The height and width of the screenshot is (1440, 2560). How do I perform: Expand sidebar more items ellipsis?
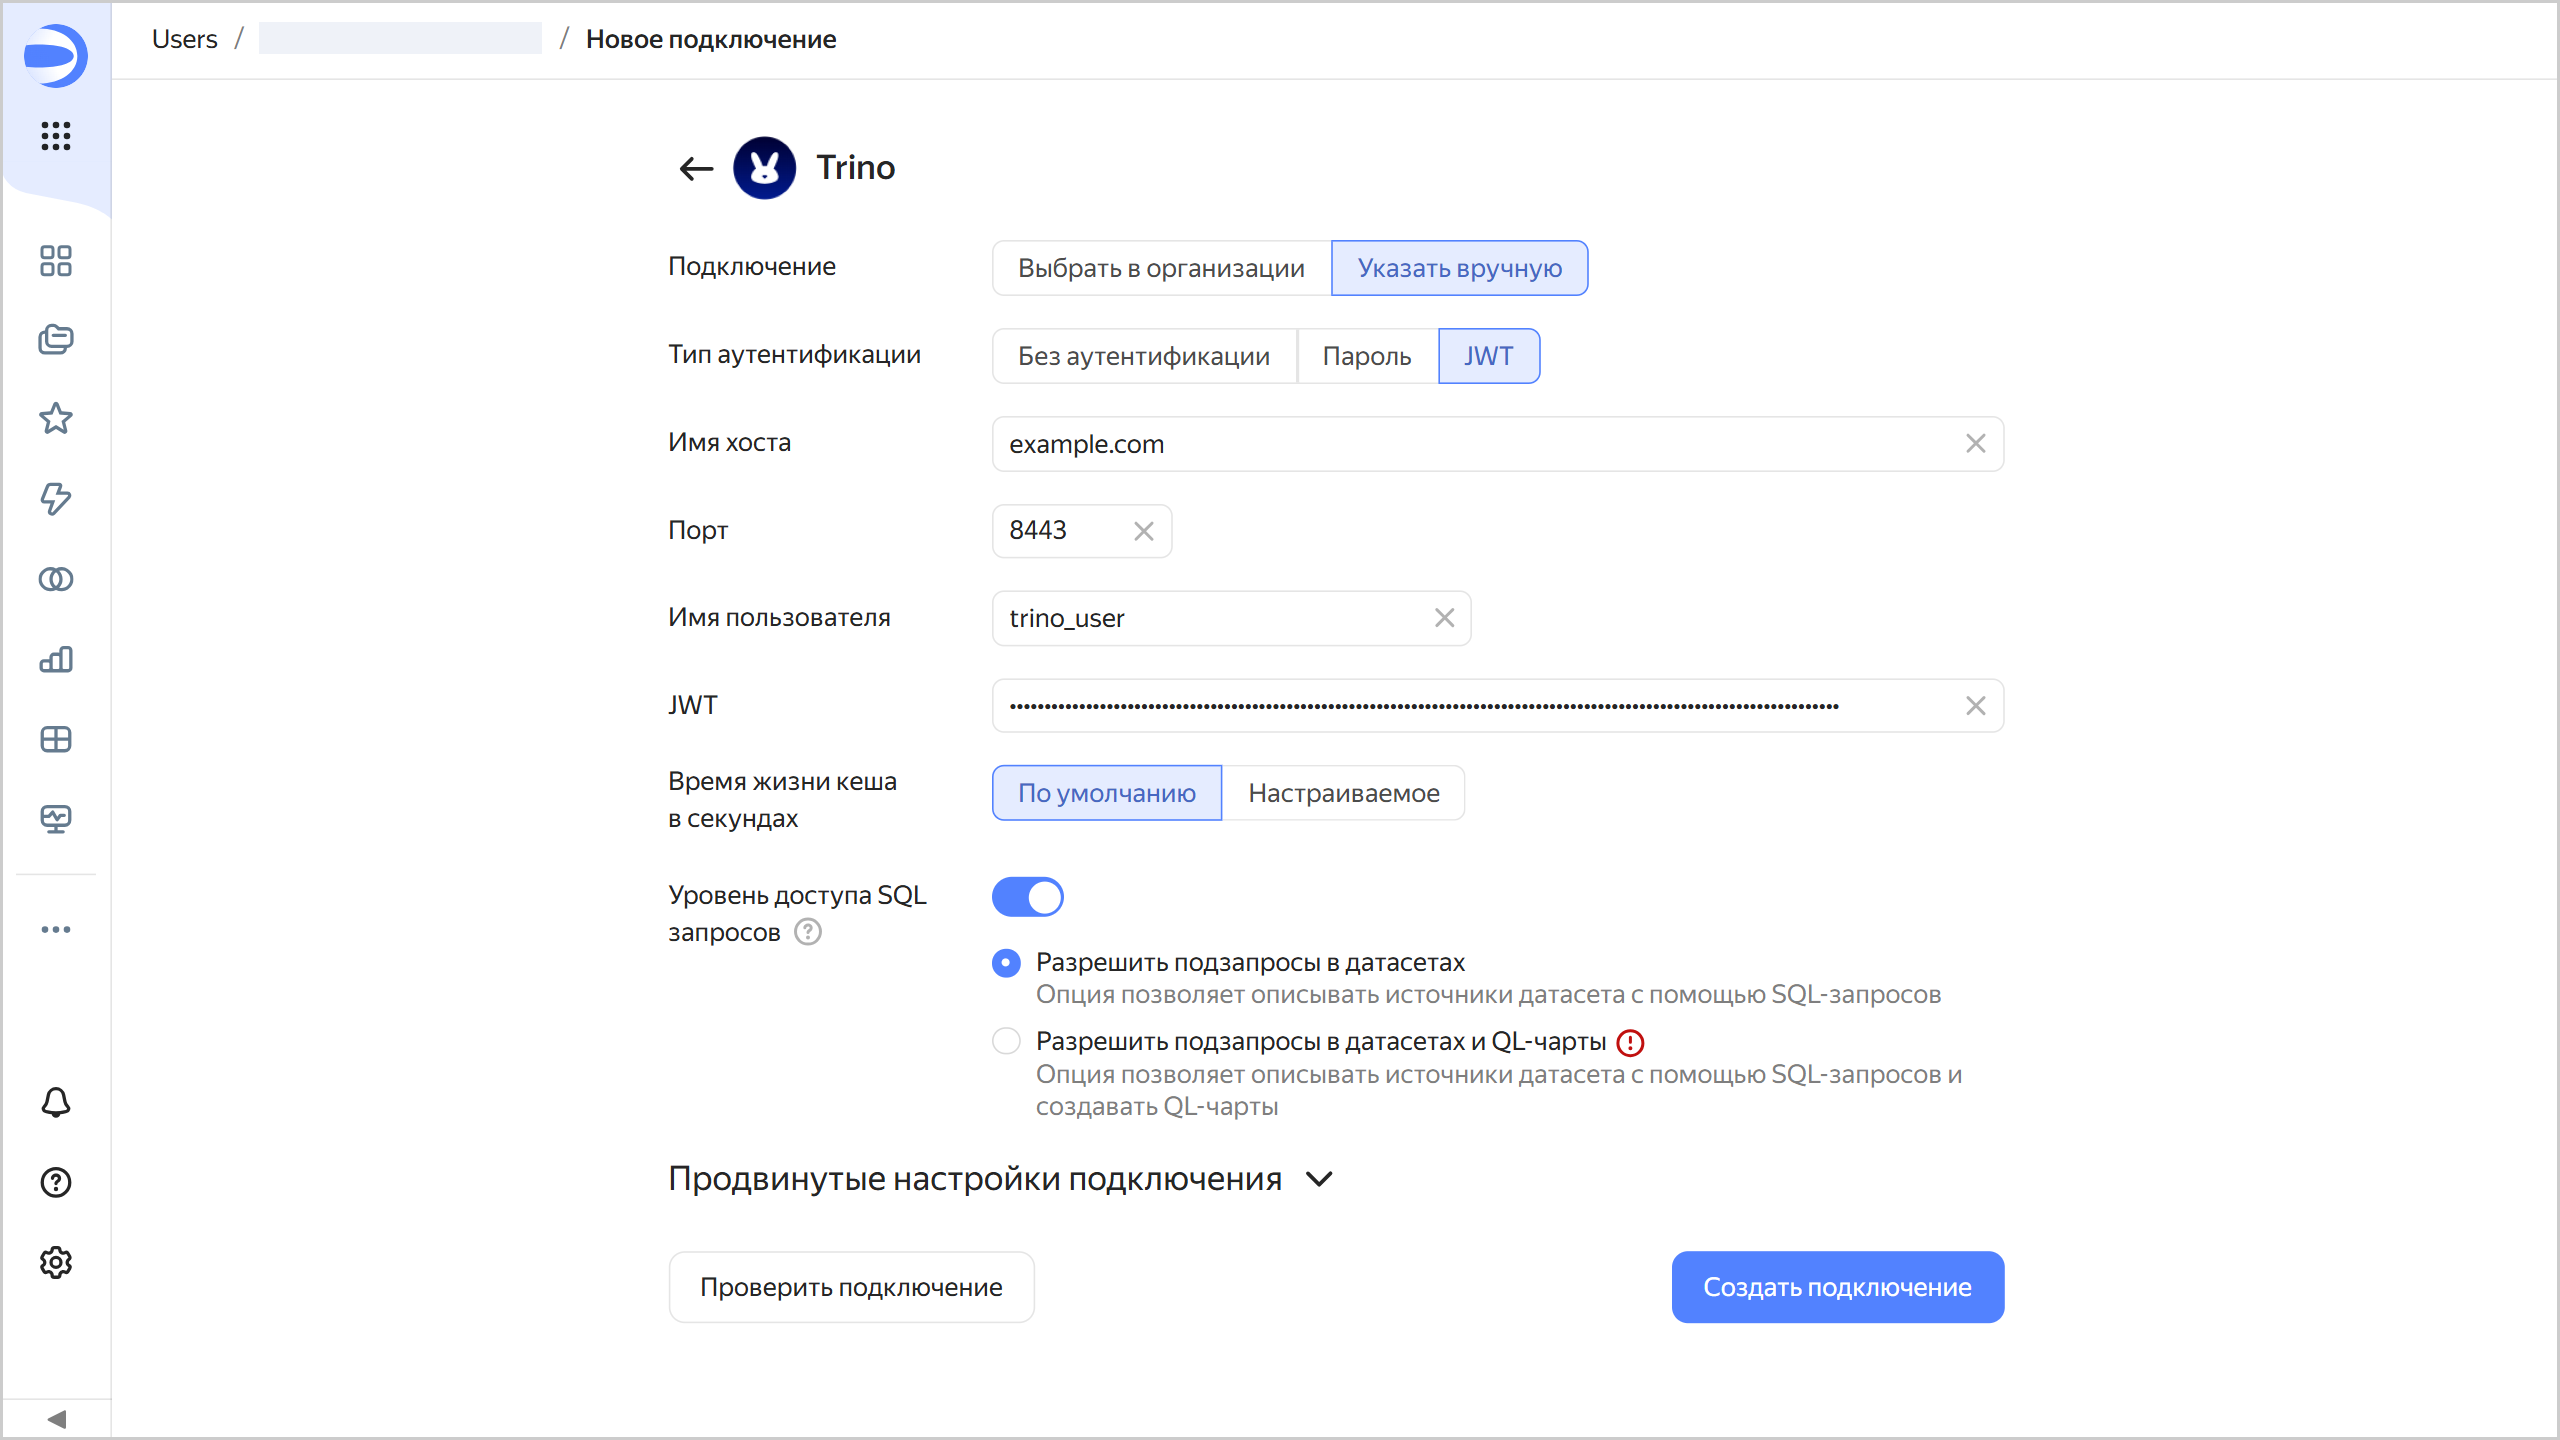56,929
